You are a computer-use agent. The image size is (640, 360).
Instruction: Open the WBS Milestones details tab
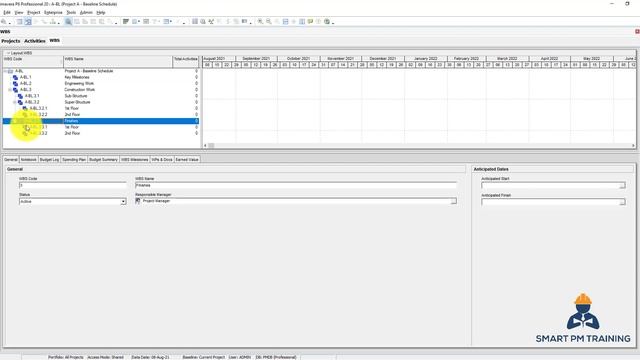point(134,160)
